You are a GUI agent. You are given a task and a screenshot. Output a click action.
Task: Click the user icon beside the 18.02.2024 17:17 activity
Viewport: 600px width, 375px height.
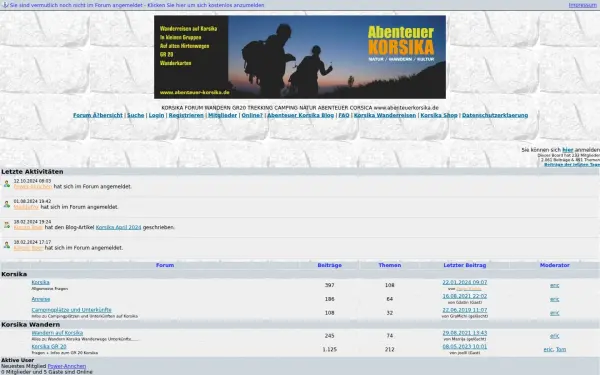(x=7, y=245)
